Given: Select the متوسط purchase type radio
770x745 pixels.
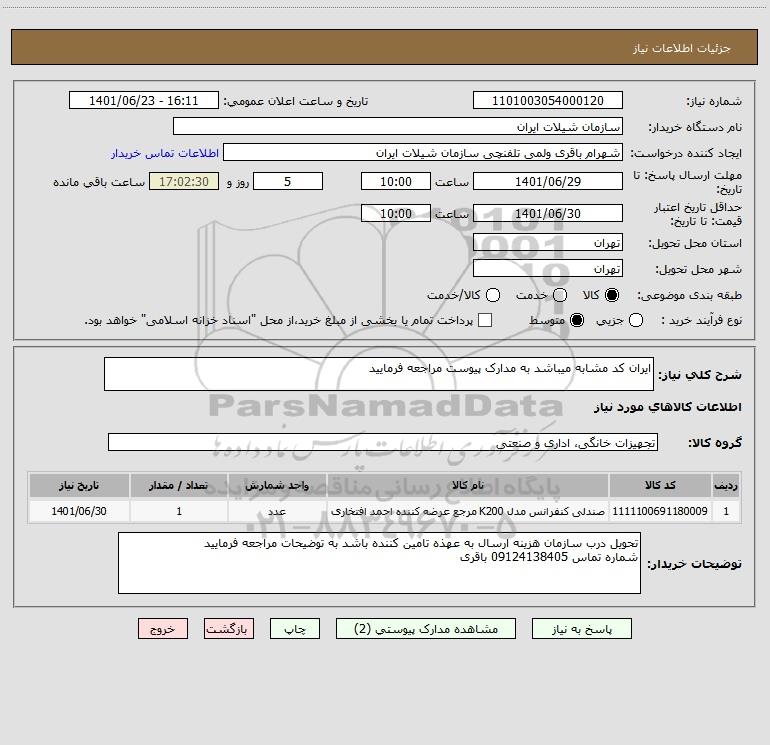Looking at the screenshot, I should [x=577, y=321].
